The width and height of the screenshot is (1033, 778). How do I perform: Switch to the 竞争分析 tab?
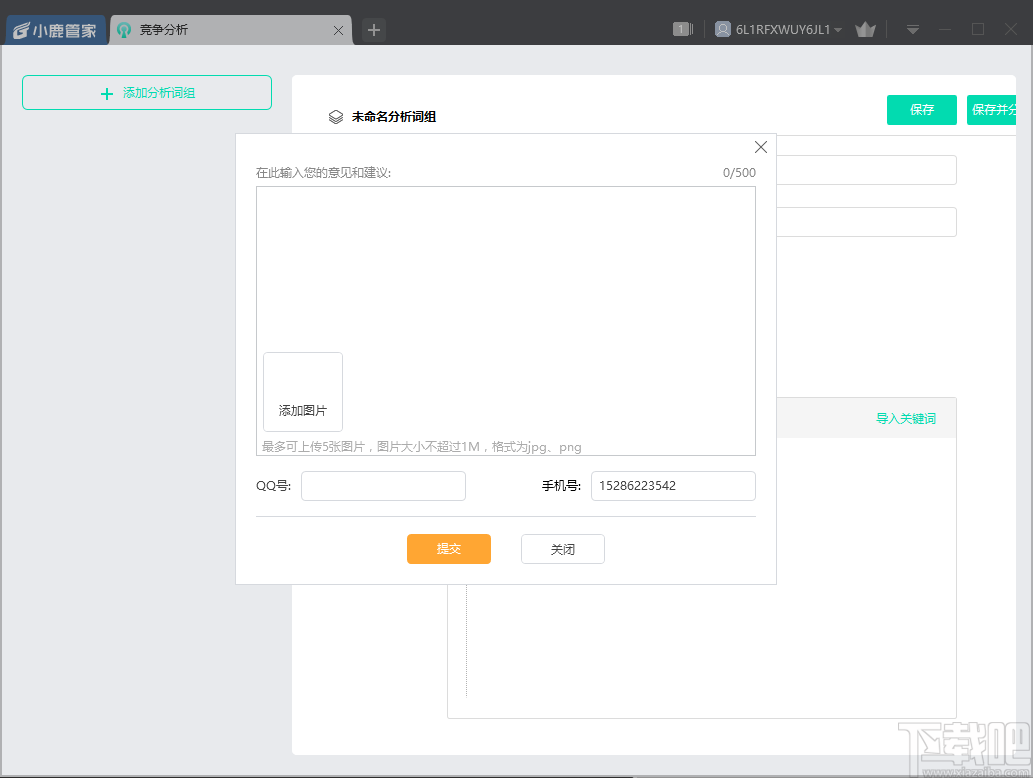click(x=180, y=29)
